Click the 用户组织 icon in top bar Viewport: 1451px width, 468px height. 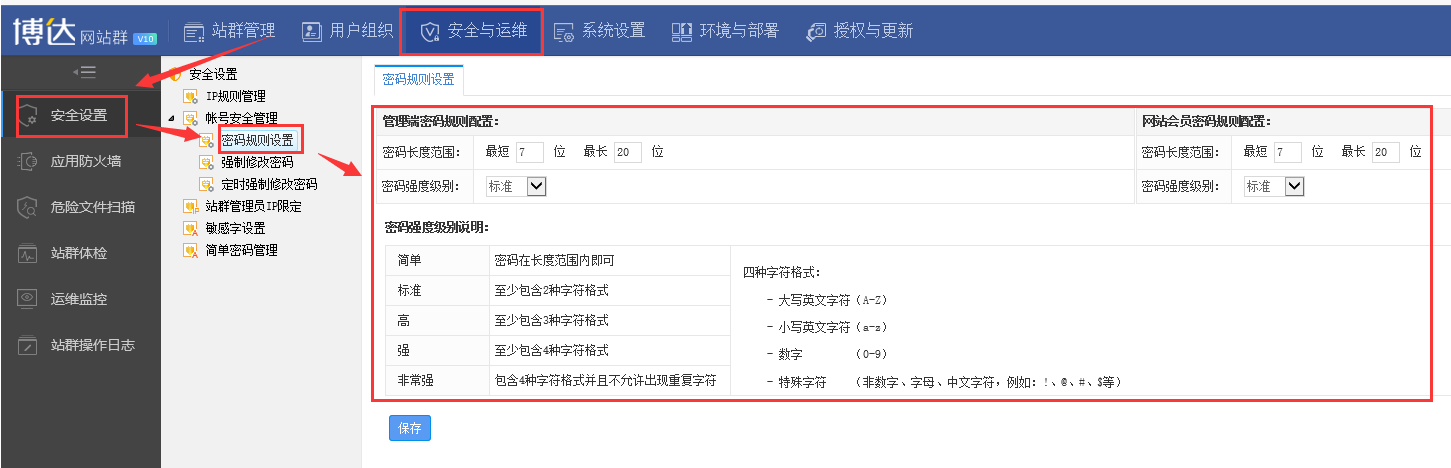(x=312, y=31)
